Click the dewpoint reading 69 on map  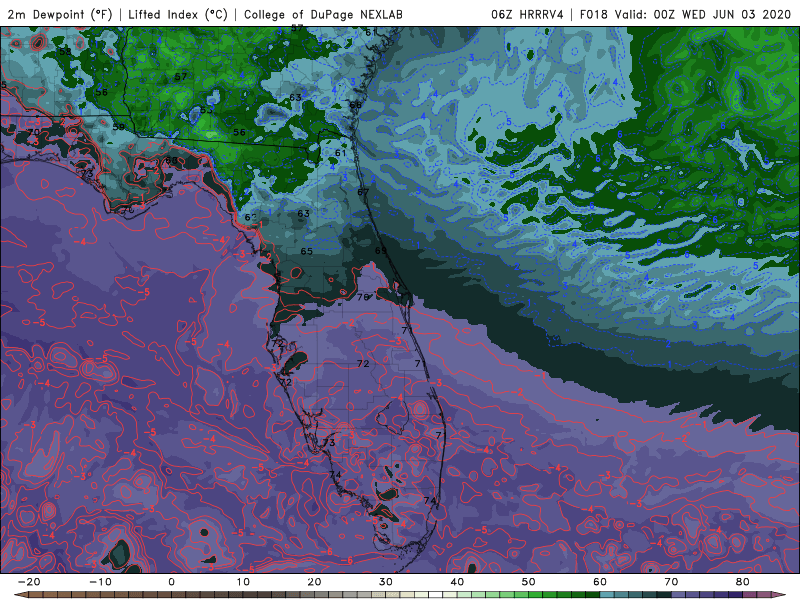[381, 251]
